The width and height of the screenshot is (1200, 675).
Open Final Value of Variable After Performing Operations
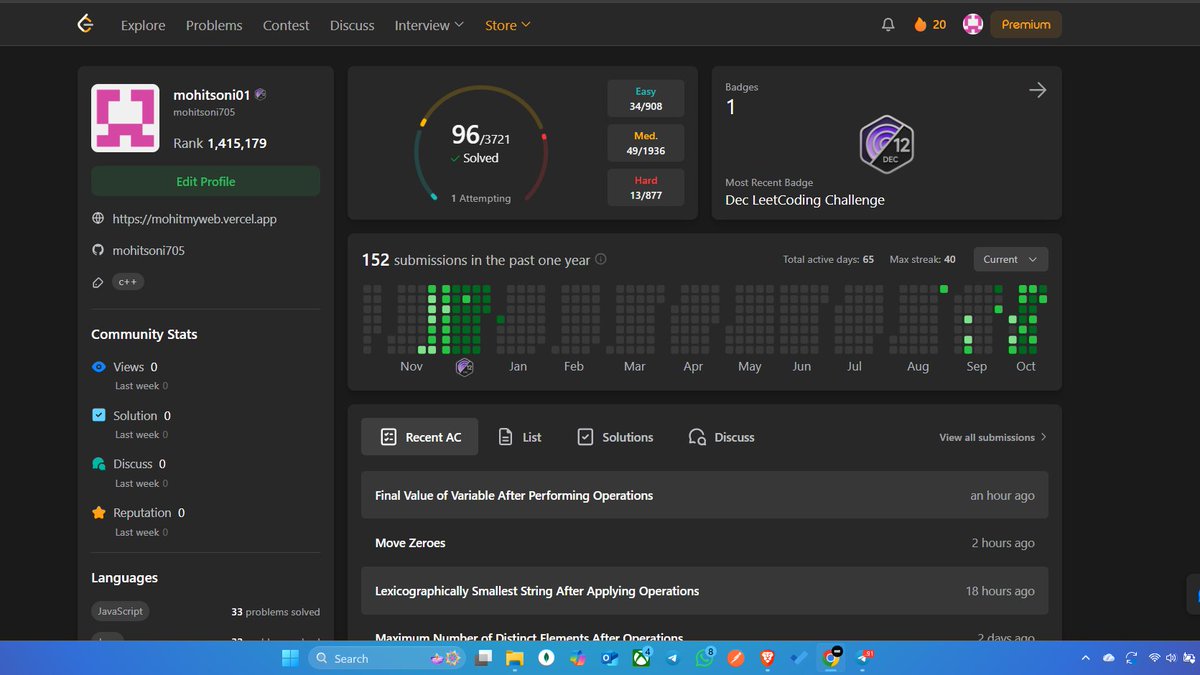point(704,495)
